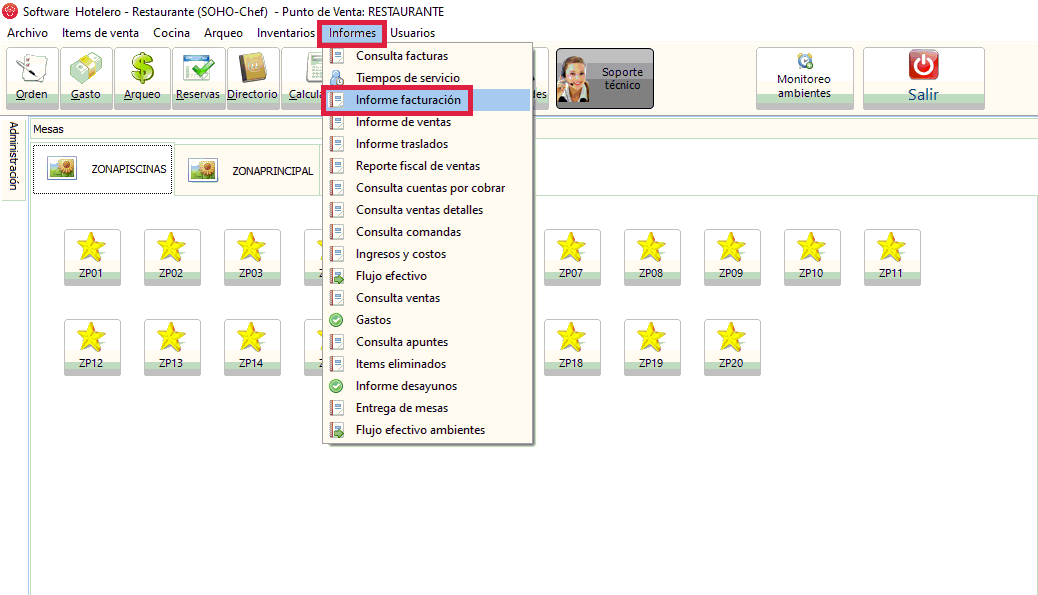Screen dimensions: 1038x595
Task: Open the Inventarios menu
Action: pos(285,33)
